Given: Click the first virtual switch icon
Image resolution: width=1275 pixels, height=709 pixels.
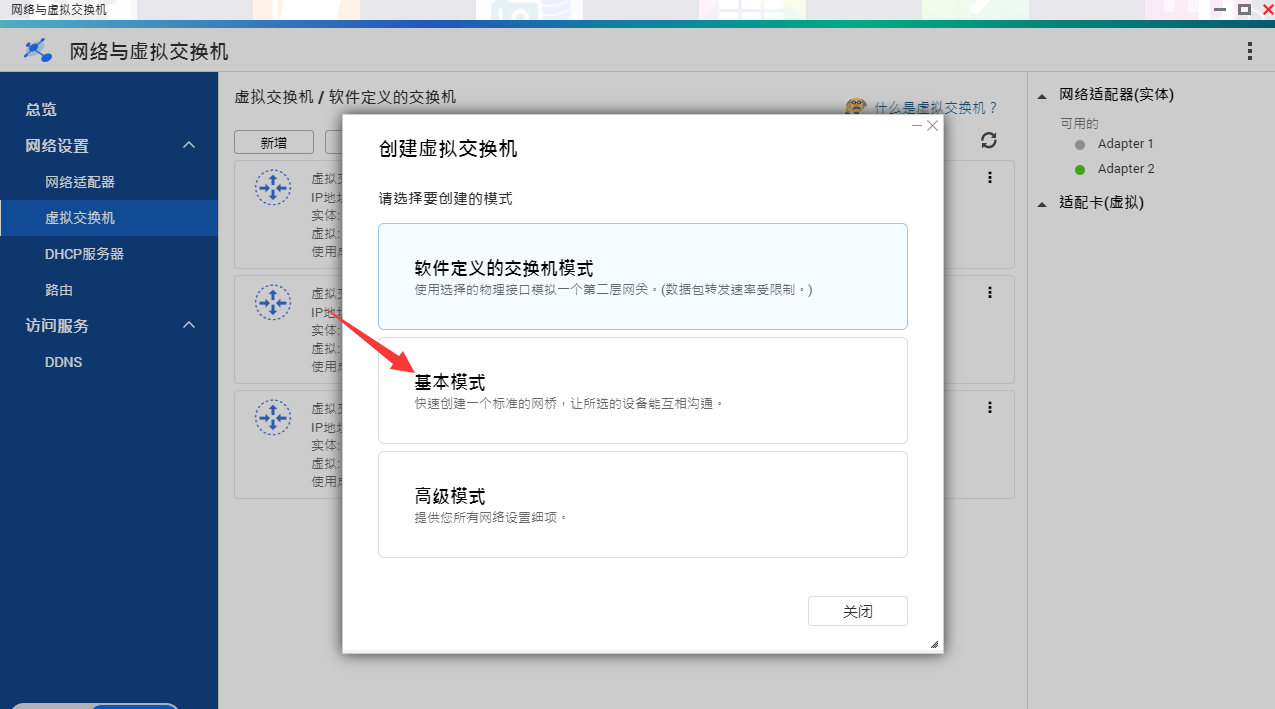Looking at the screenshot, I should point(273,187).
